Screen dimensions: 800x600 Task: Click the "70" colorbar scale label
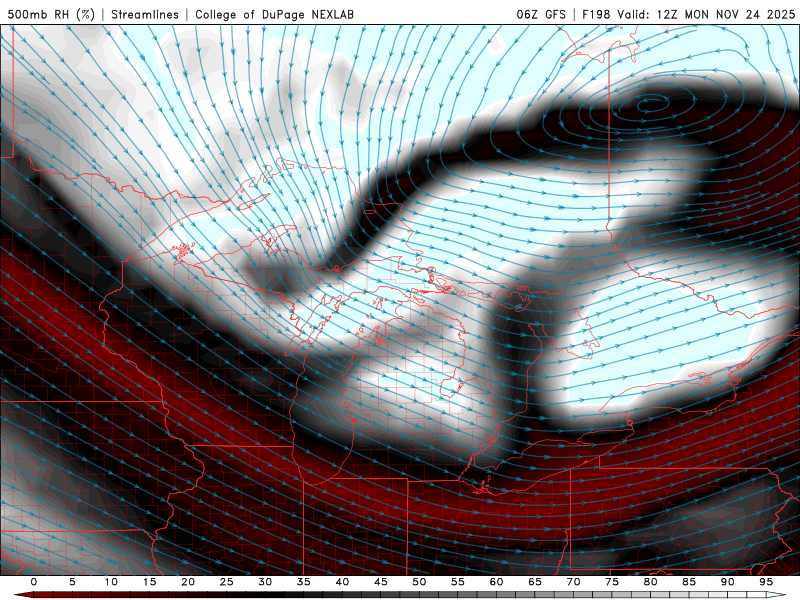pyautogui.click(x=573, y=582)
